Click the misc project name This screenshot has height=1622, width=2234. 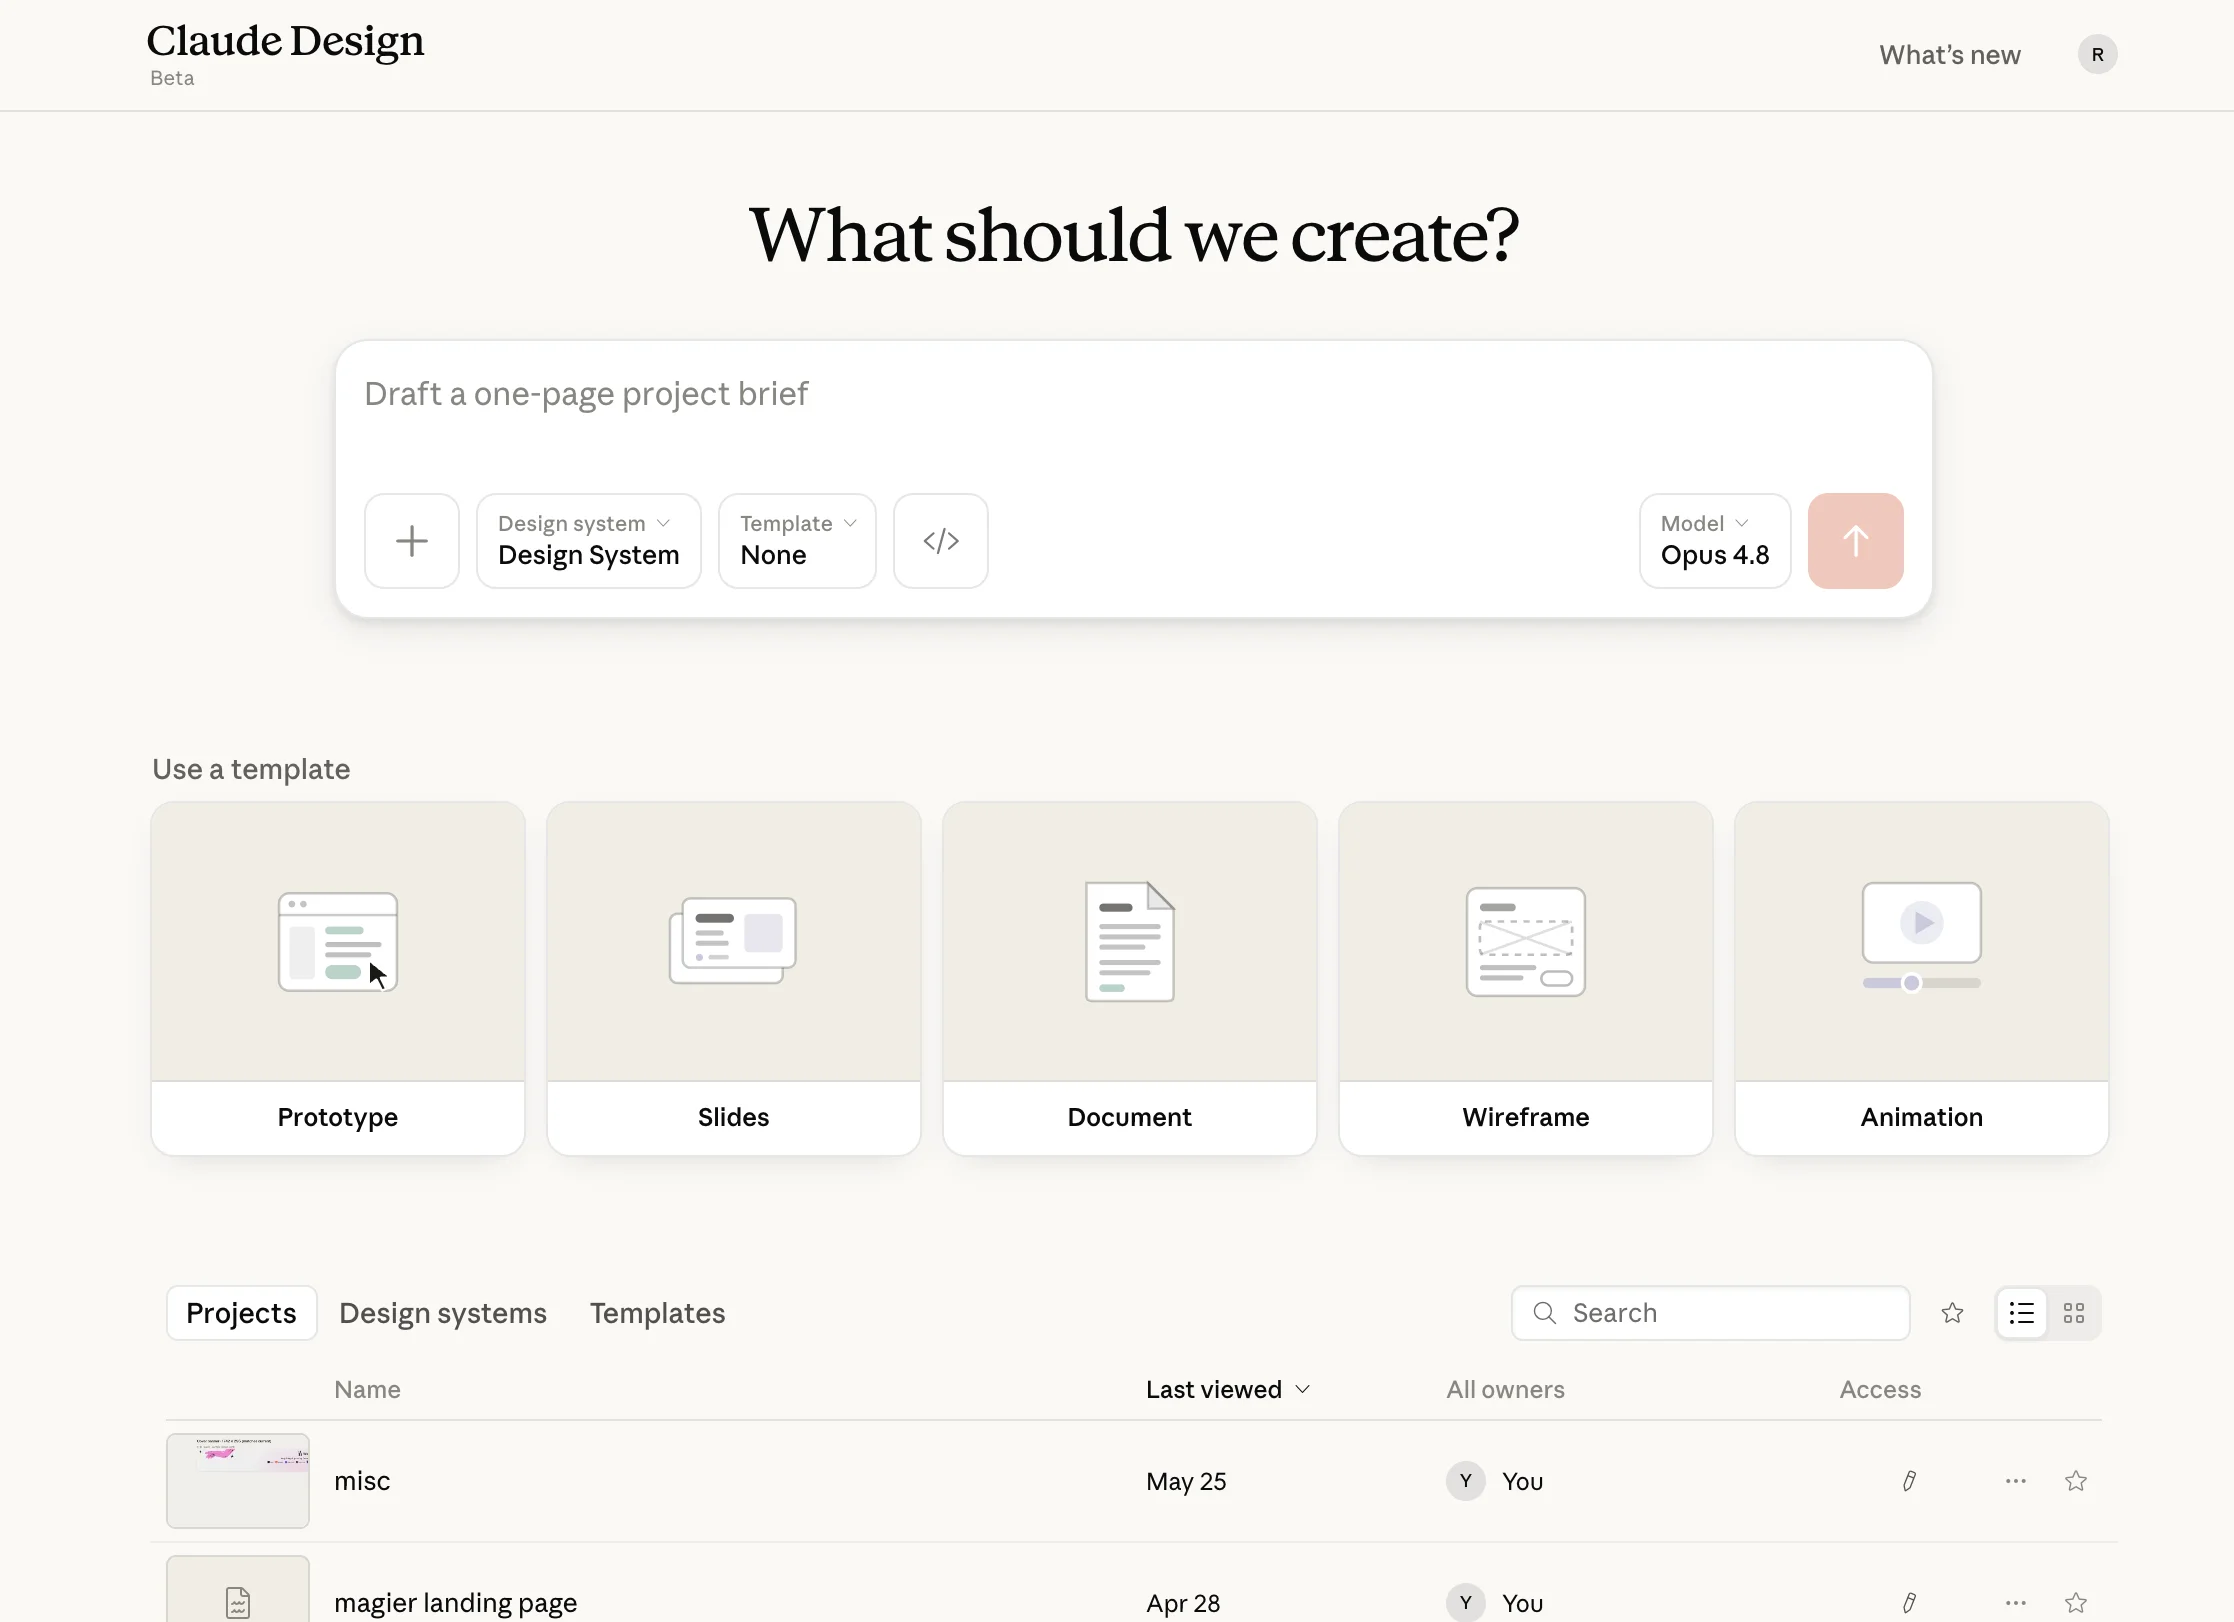click(362, 1481)
